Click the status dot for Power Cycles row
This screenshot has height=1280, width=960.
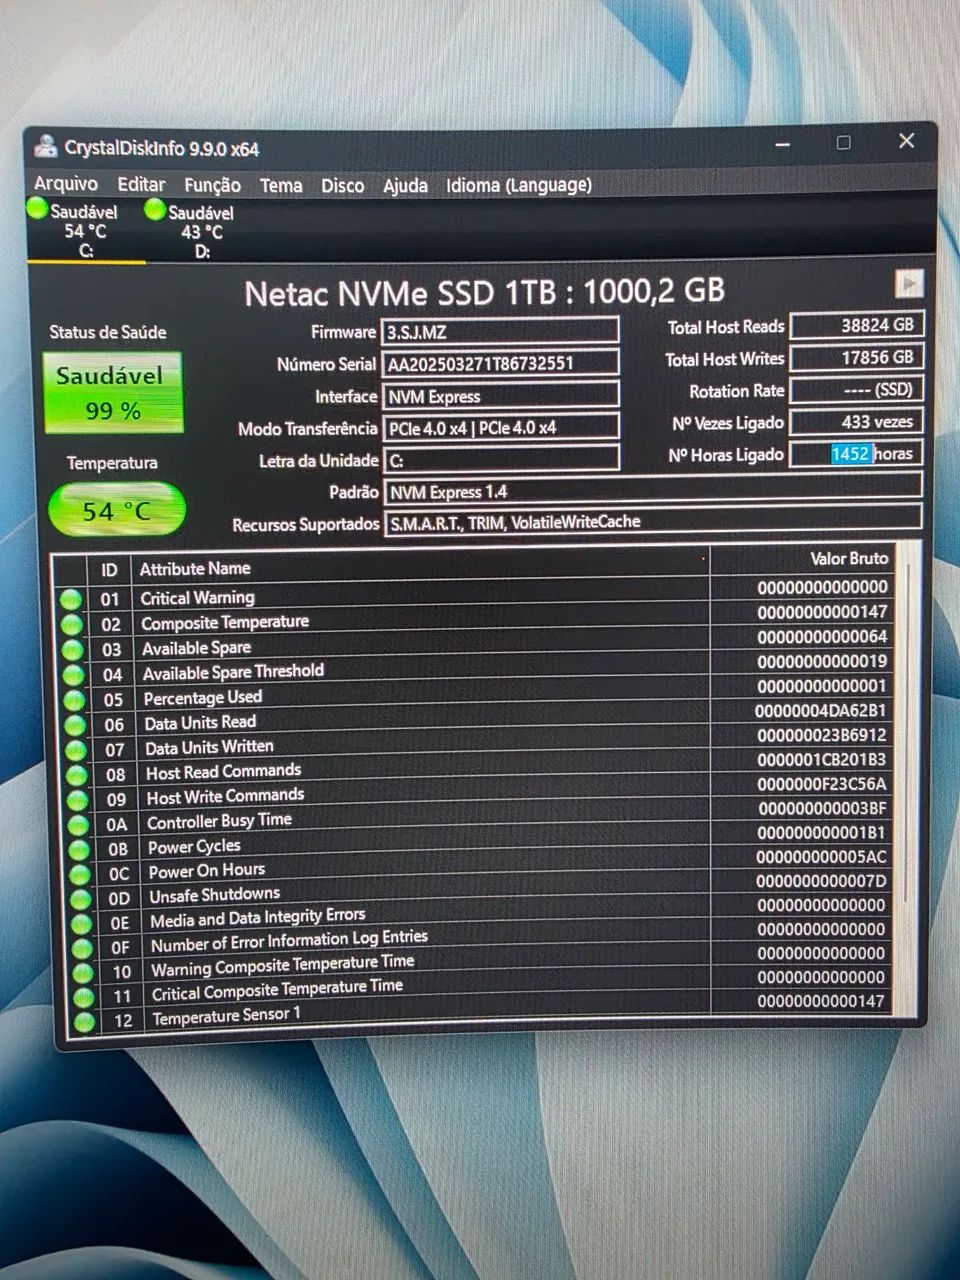(x=79, y=850)
